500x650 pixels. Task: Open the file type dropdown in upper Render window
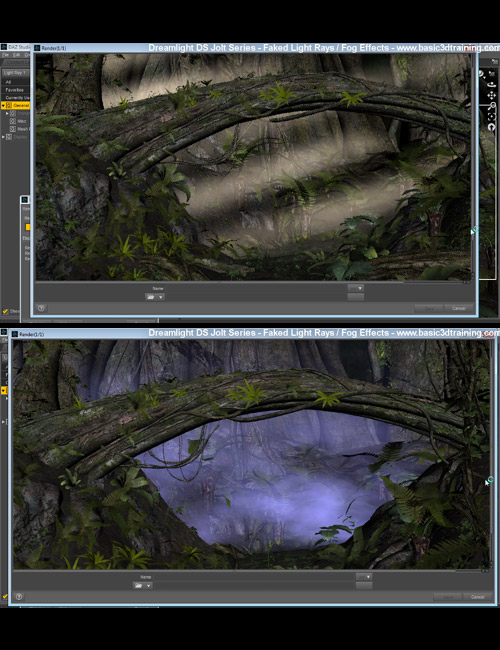coord(356,288)
